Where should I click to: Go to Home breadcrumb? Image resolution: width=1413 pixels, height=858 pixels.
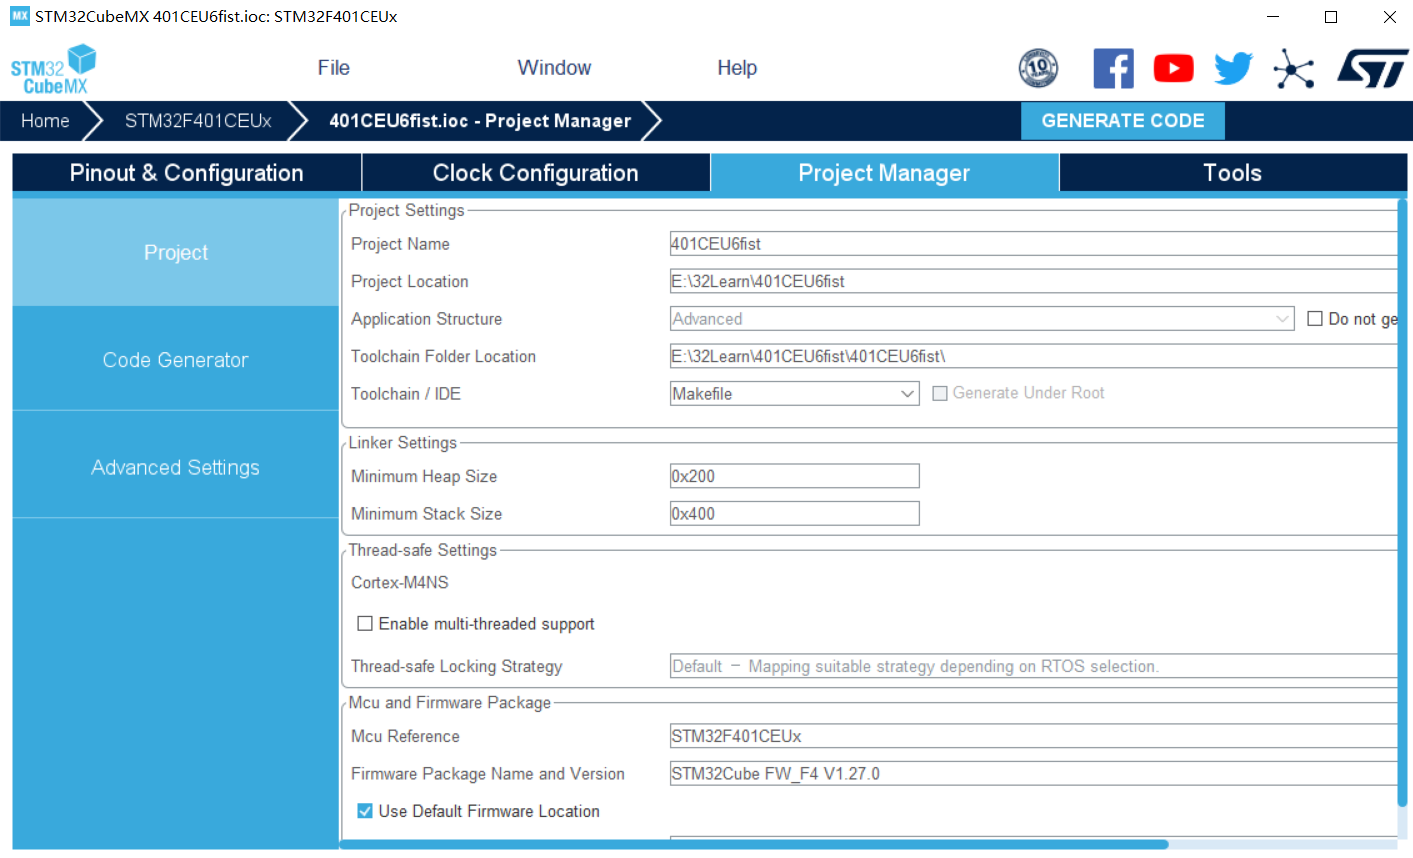(x=46, y=121)
